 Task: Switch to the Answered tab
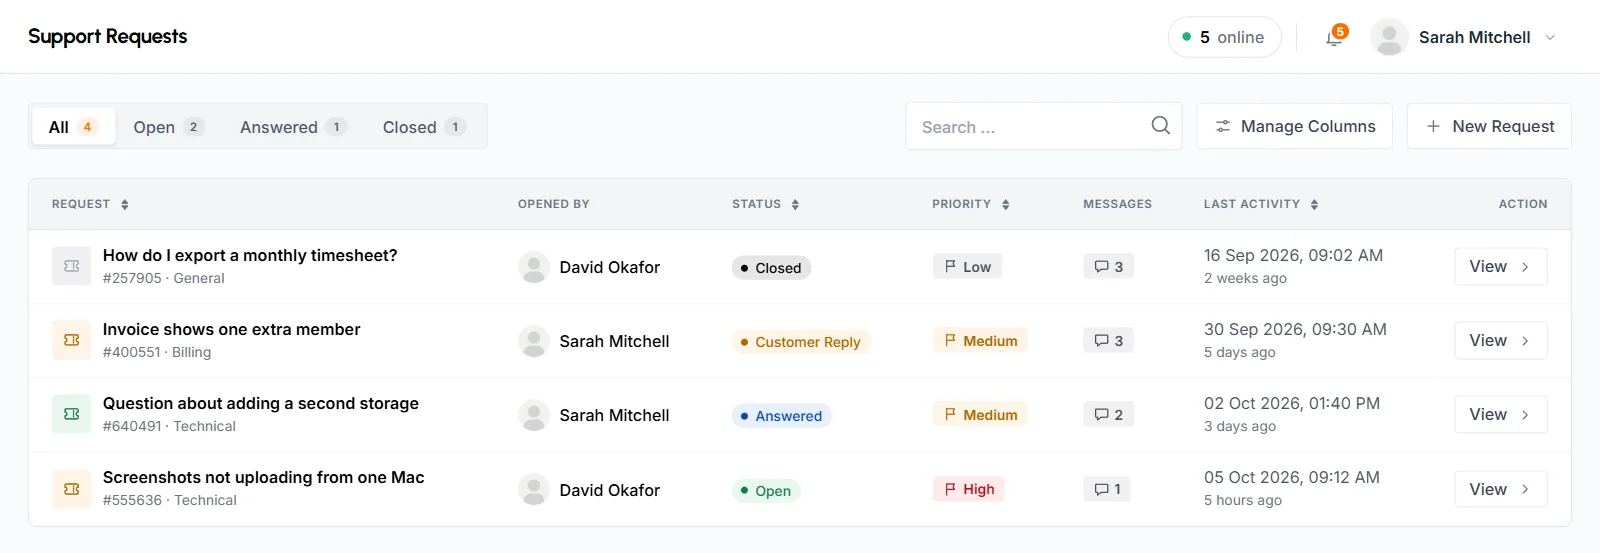(292, 127)
